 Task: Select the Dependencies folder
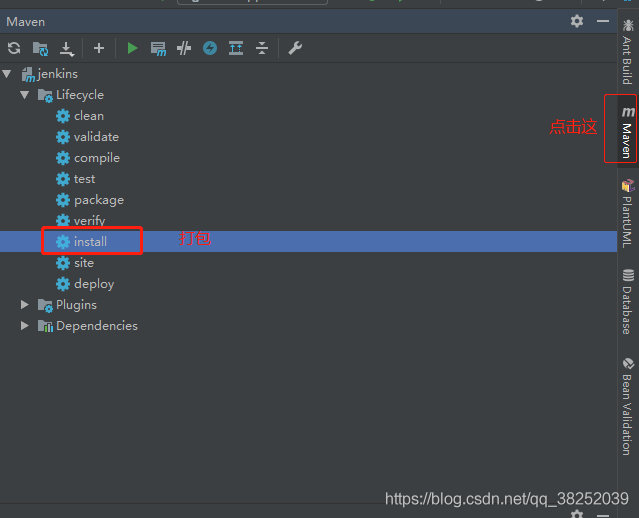tap(308, 326)
